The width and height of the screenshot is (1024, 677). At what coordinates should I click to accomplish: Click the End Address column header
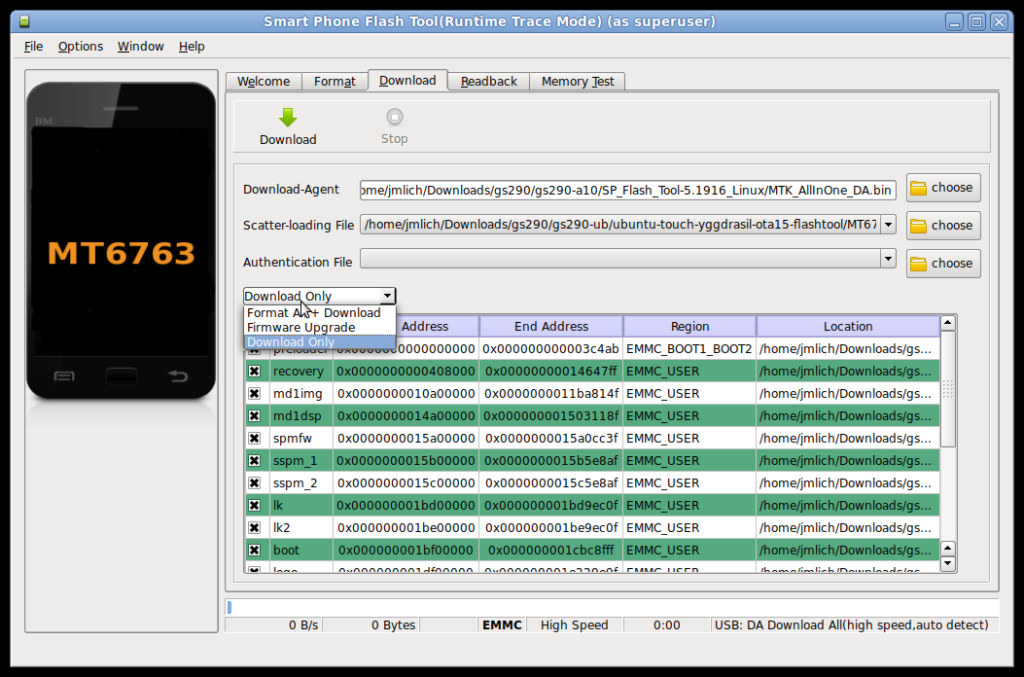point(551,326)
